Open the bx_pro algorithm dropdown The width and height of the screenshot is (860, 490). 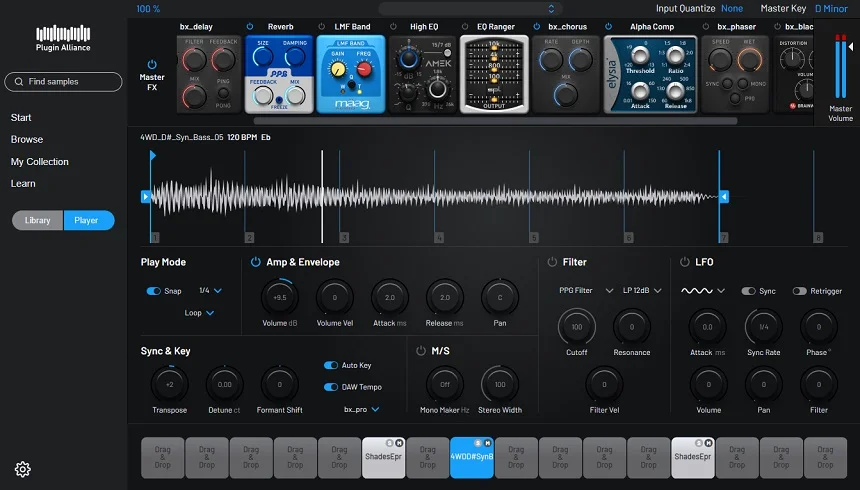coord(361,409)
